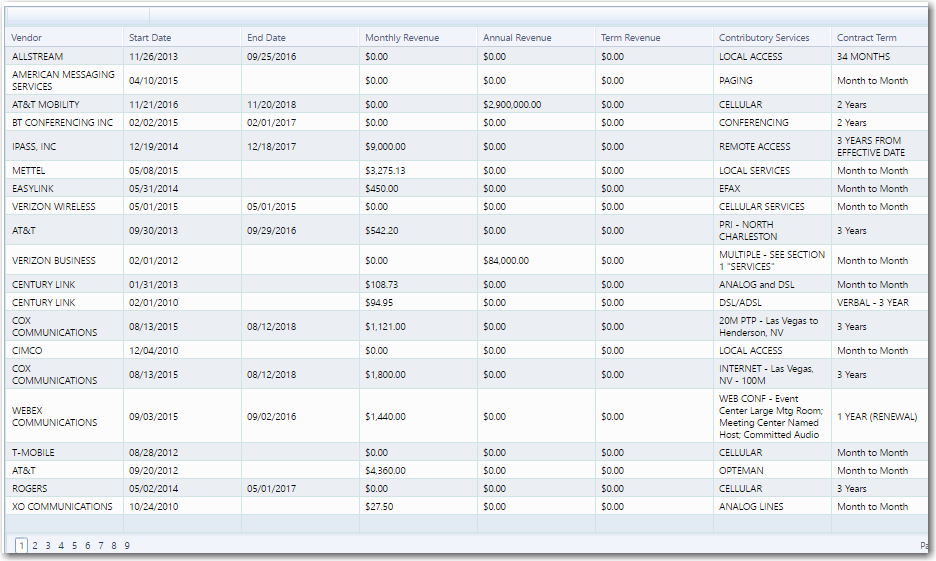Select the AT&T MOBILITY vendor cell
The height and width of the screenshot is (561, 936).
(64, 104)
